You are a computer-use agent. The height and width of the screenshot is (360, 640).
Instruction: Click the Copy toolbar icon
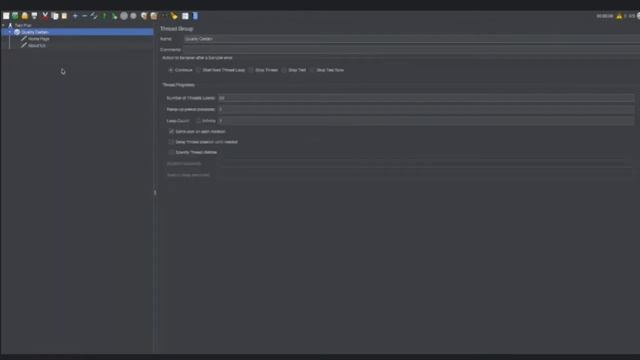(55, 16)
